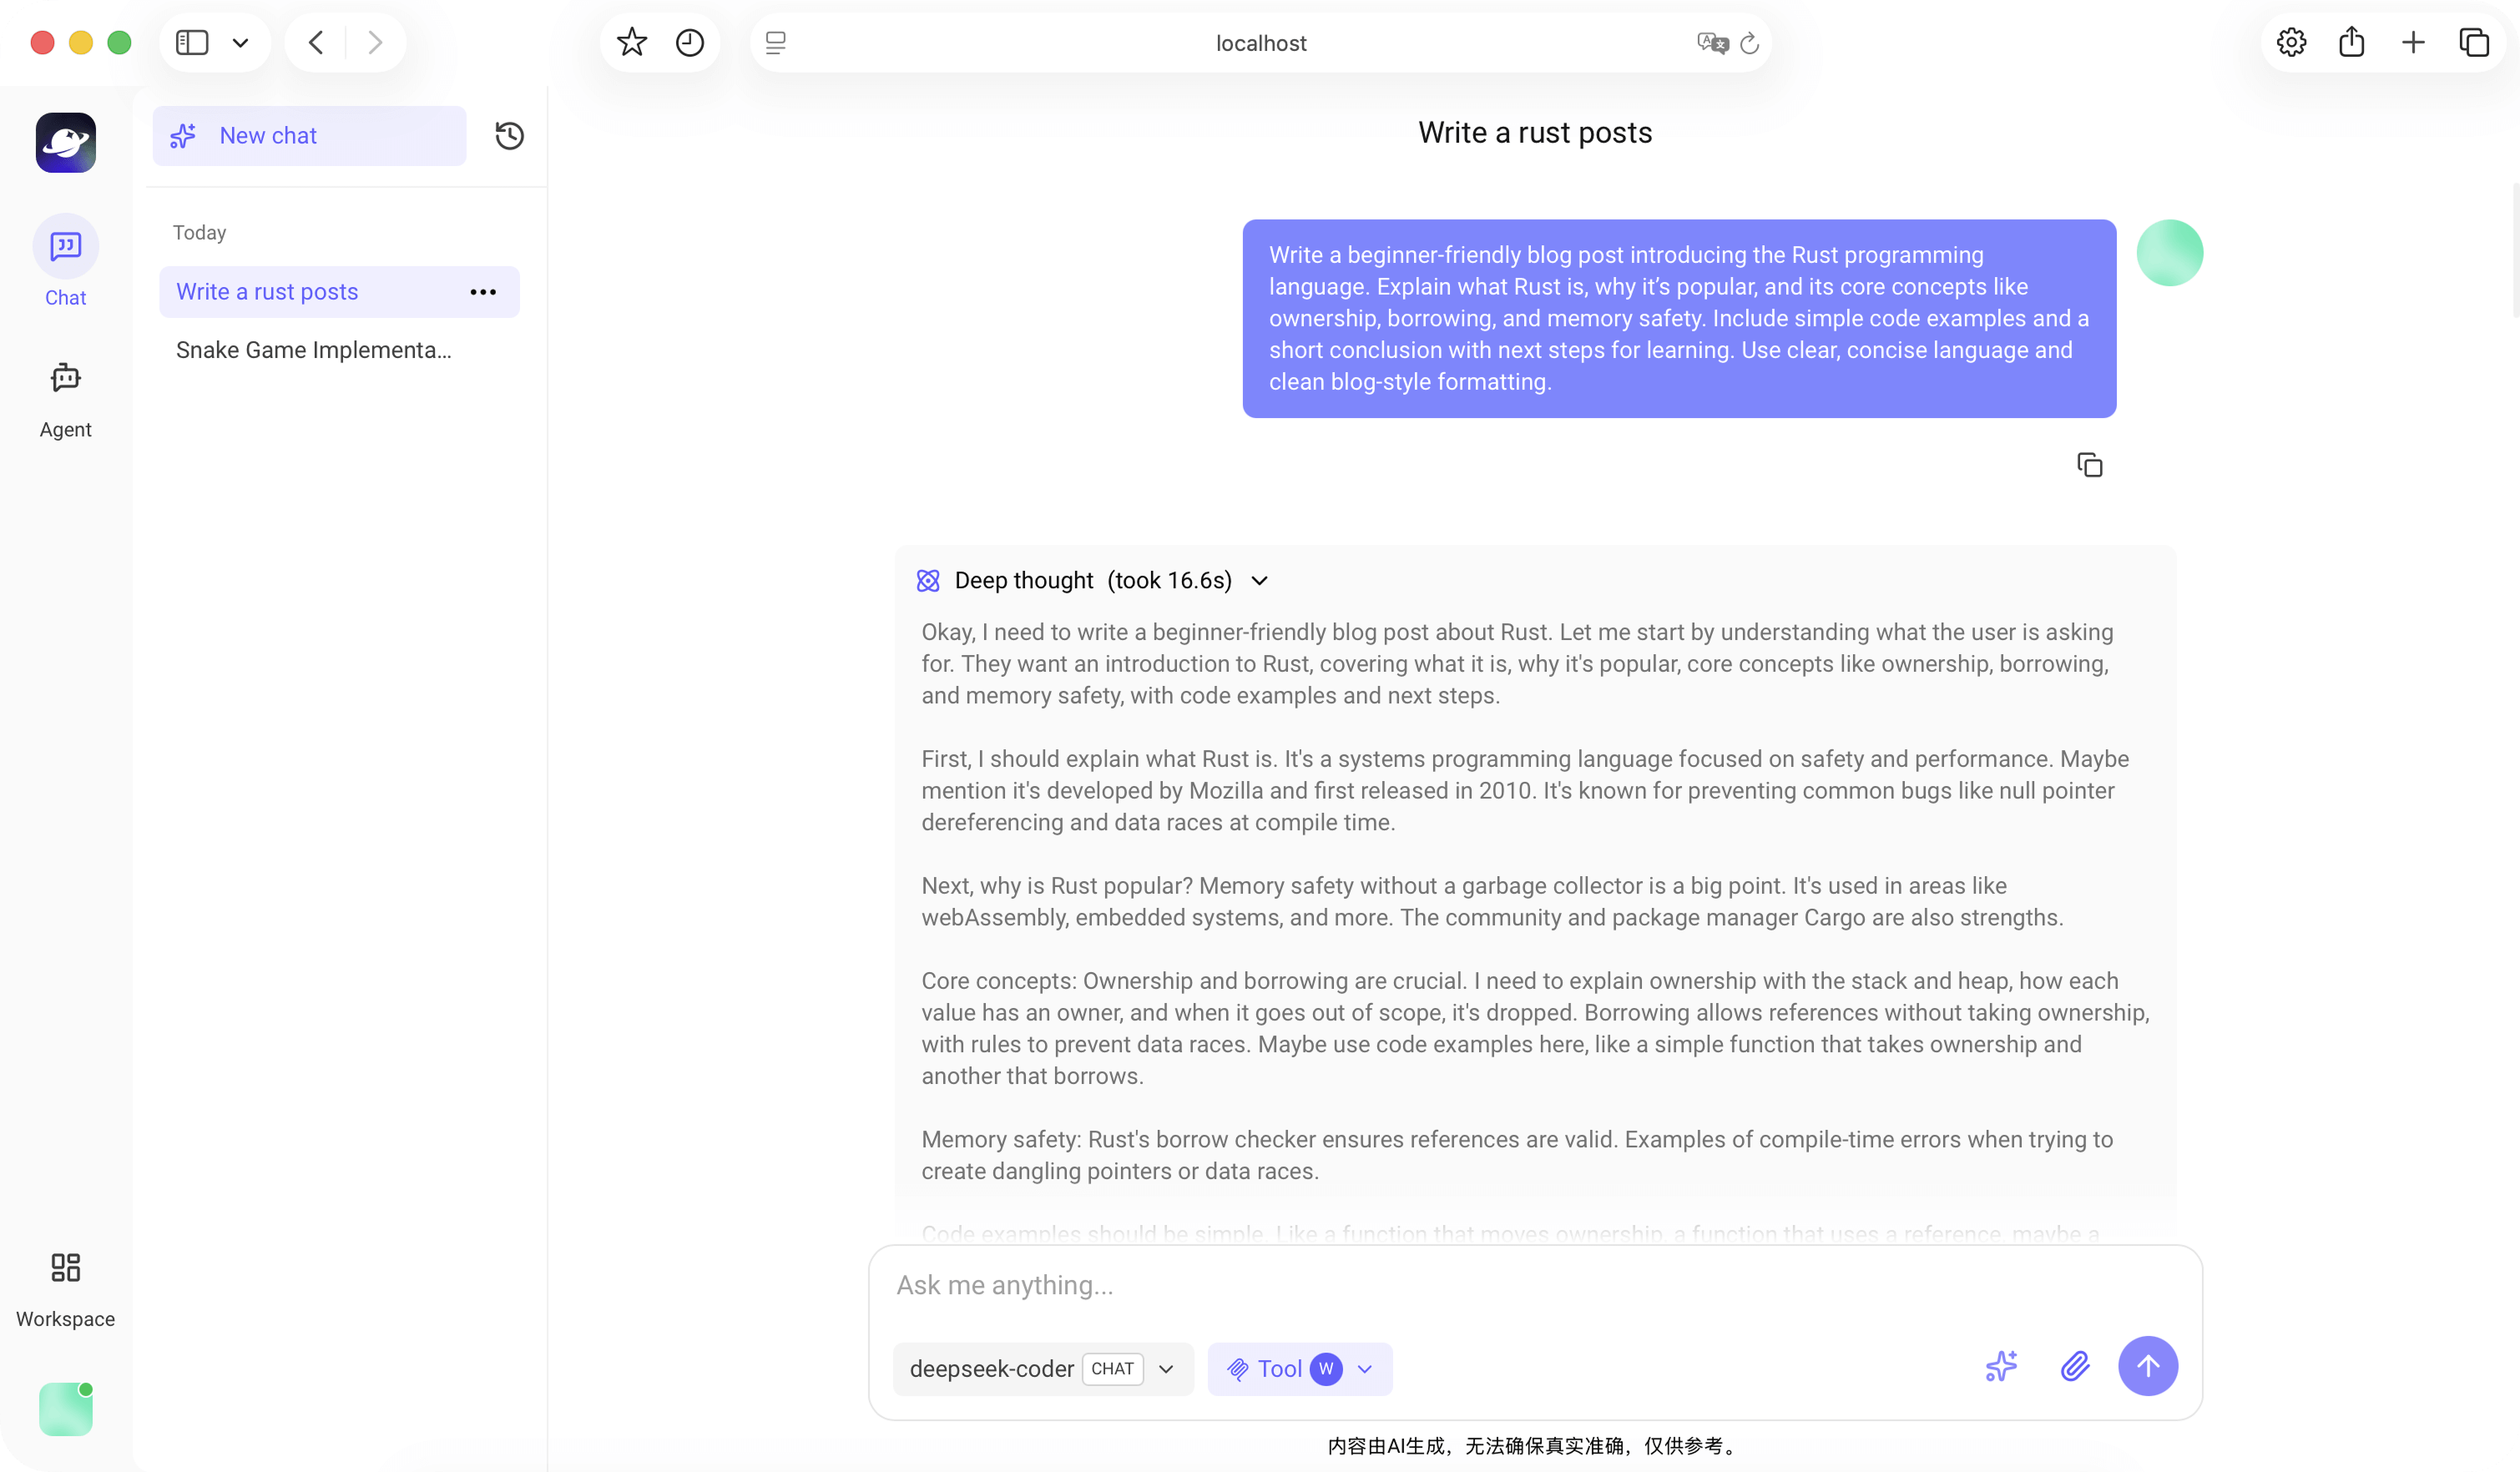Copy the user's message via copy icon
Image resolution: width=2520 pixels, height=1472 pixels.
pyautogui.click(x=2090, y=464)
